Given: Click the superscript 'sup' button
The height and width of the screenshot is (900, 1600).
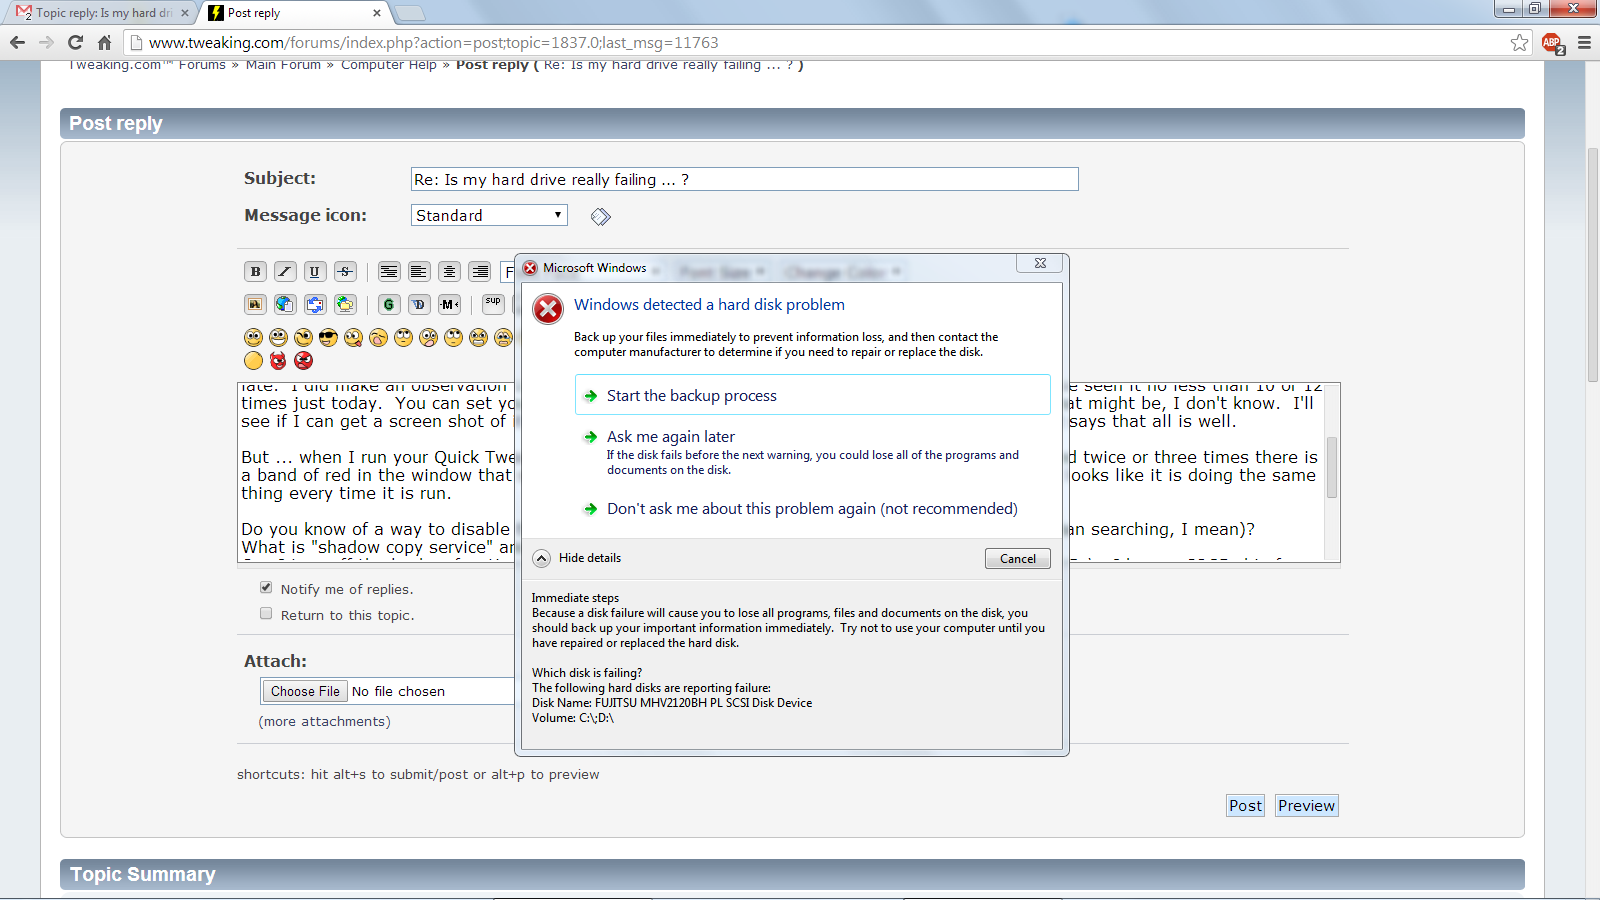Looking at the screenshot, I should click(x=493, y=304).
